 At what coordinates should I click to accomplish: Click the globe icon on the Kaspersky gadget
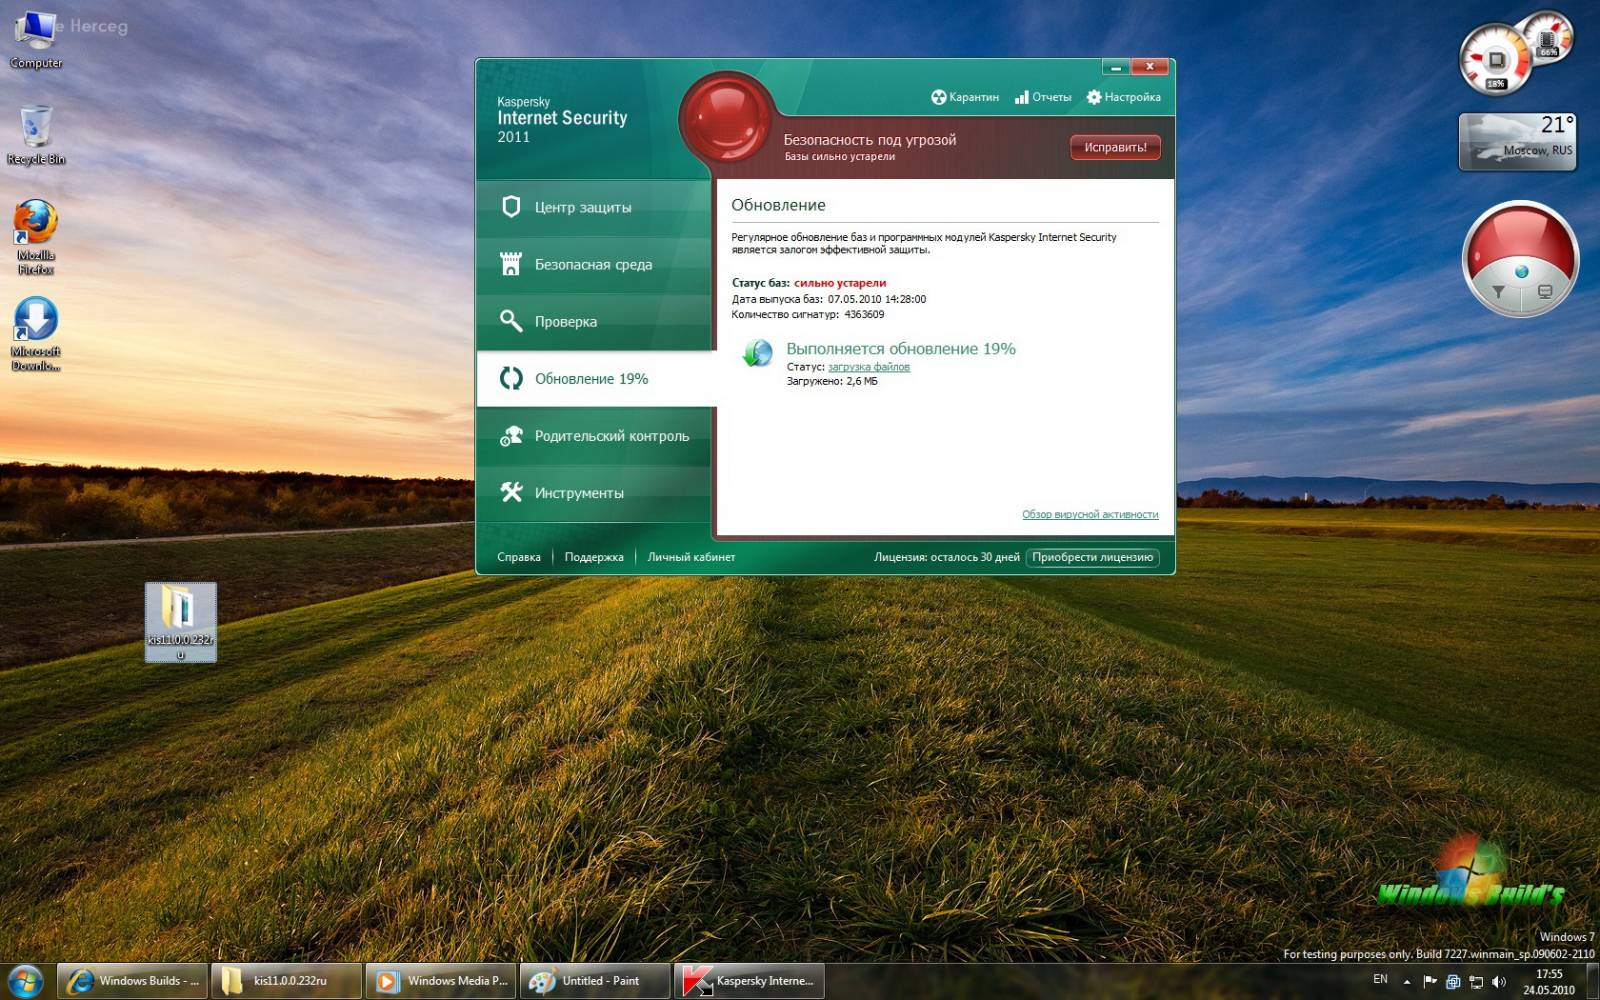point(1521,271)
